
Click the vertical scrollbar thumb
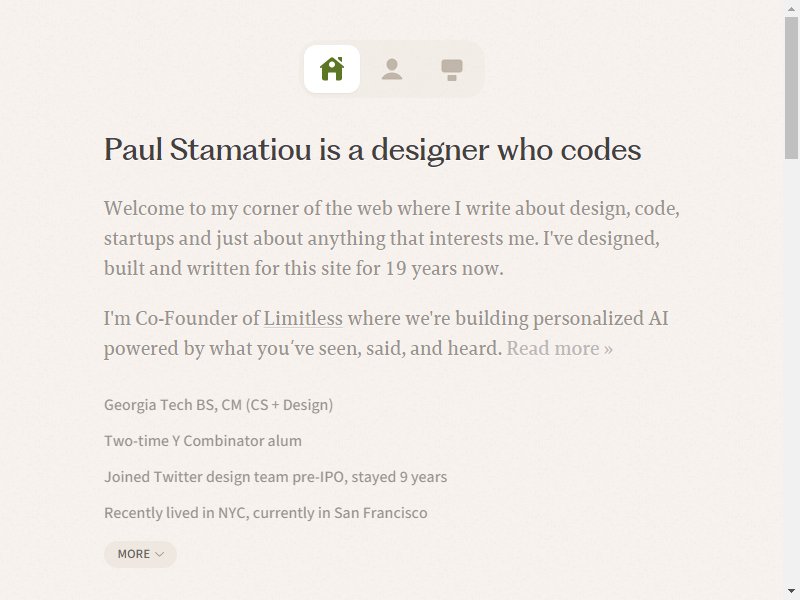point(791,88)
